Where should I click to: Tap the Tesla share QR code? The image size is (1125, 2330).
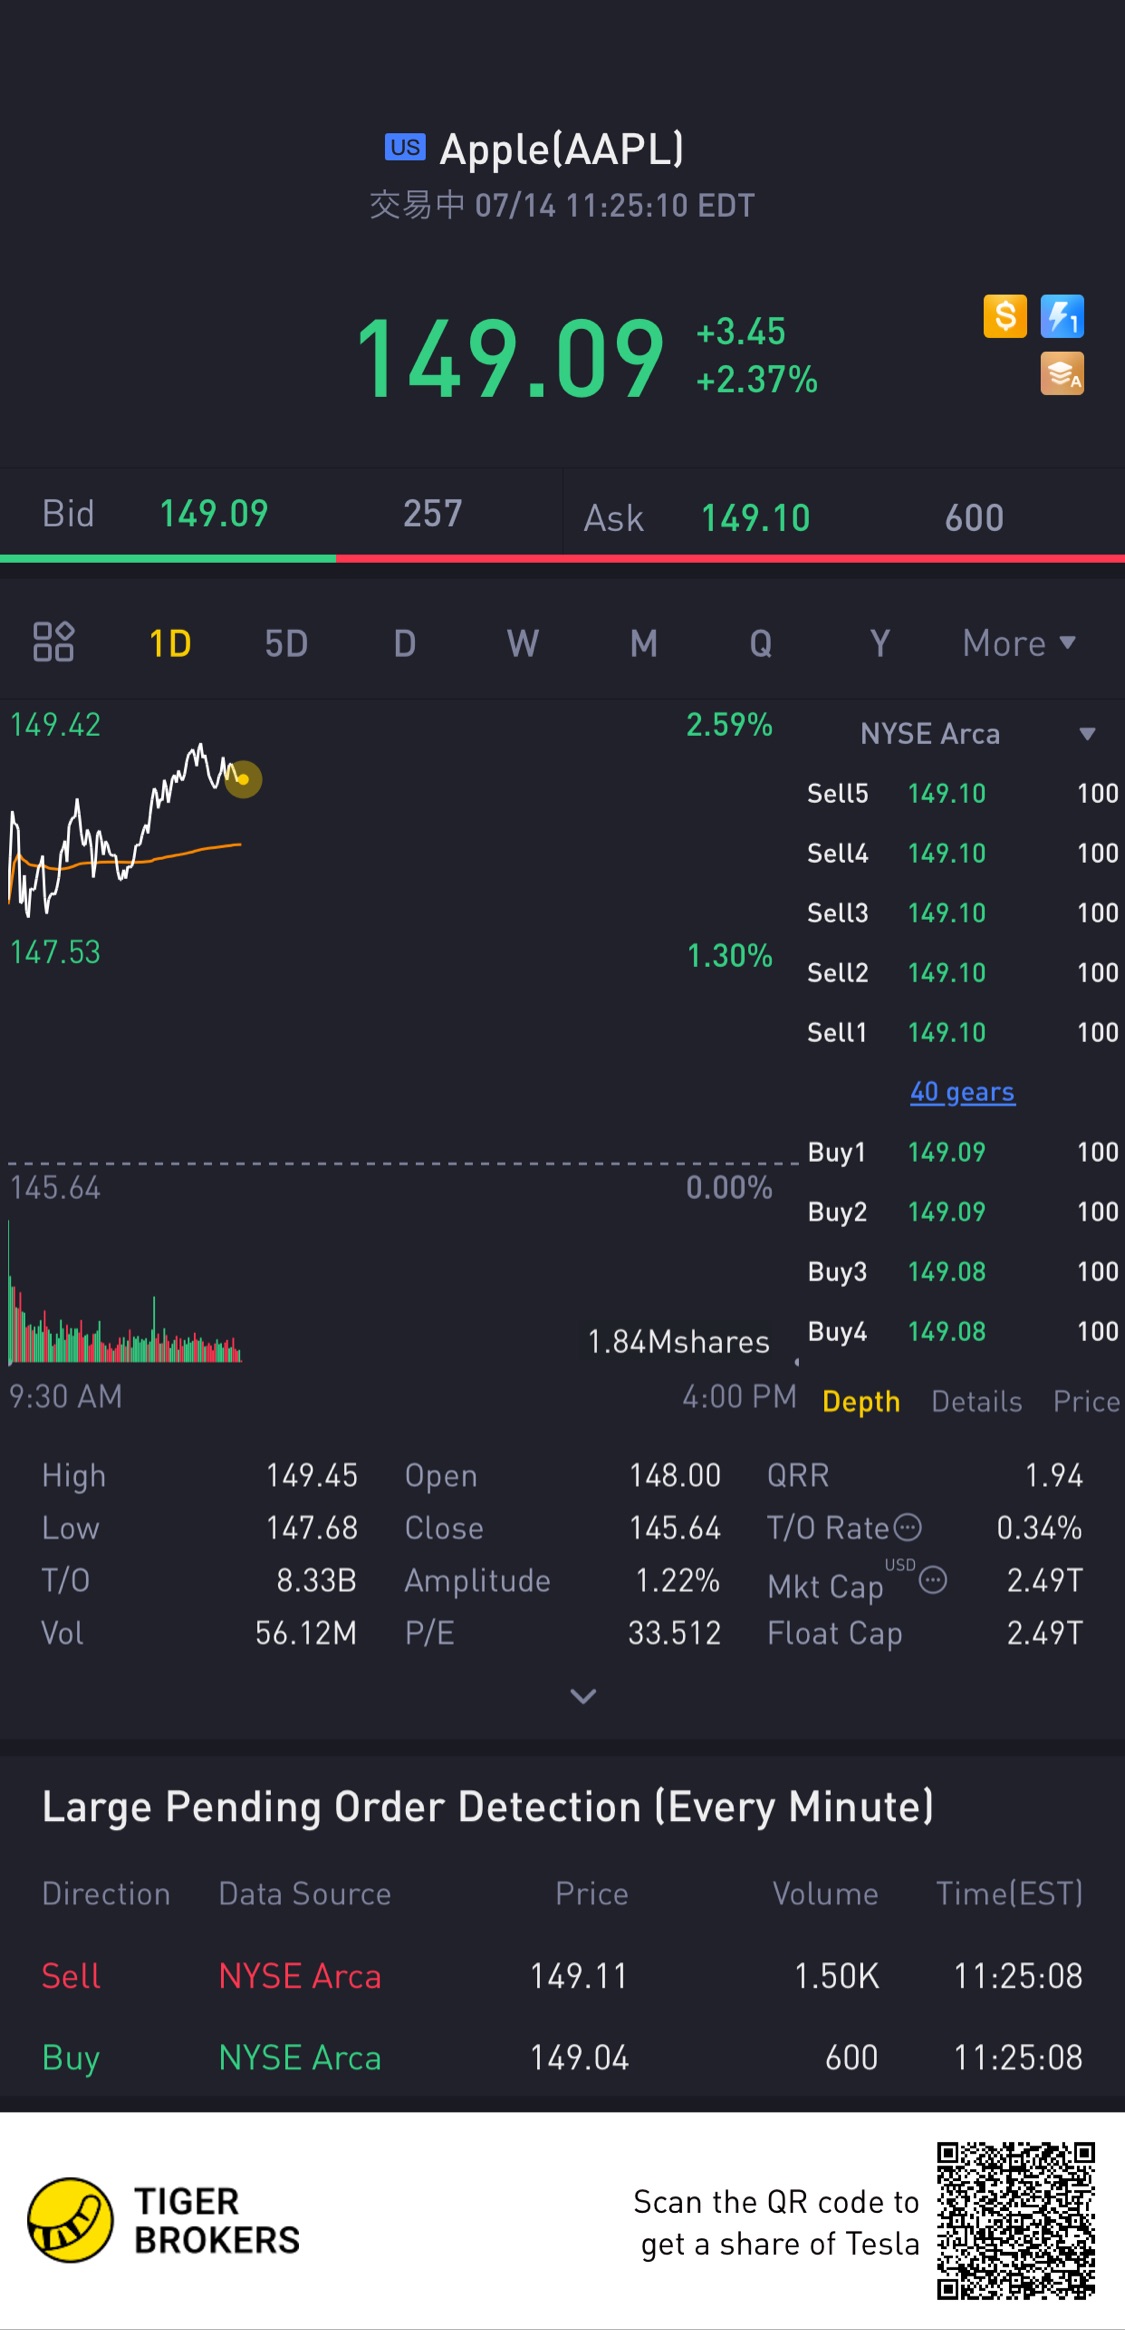(x=1016, y=2220)
